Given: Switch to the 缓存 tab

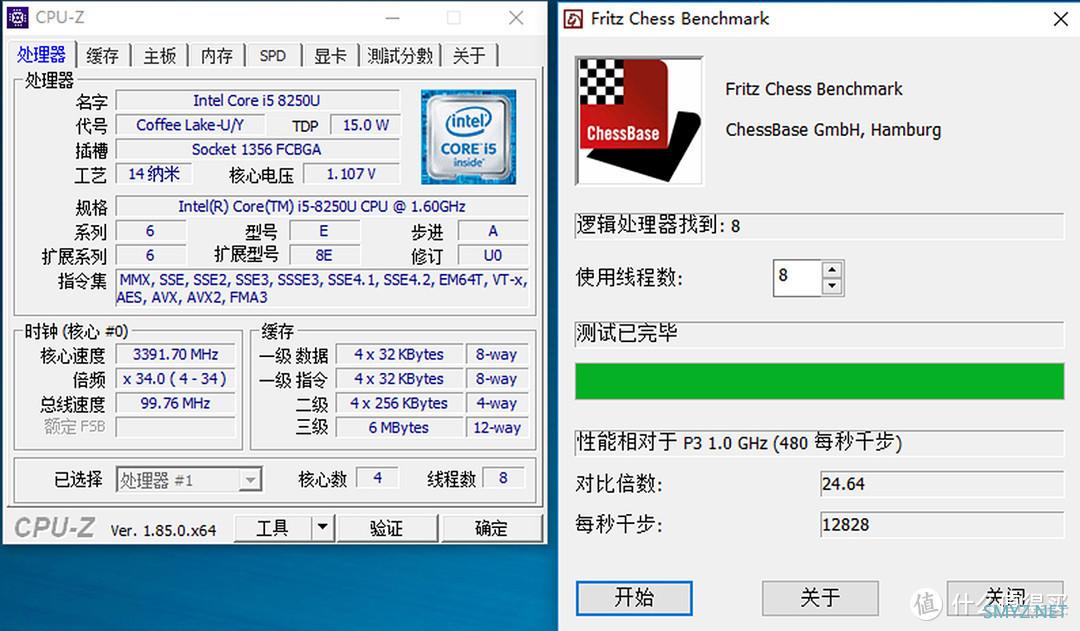Looking at the screenshot, I should coord(103,56).
